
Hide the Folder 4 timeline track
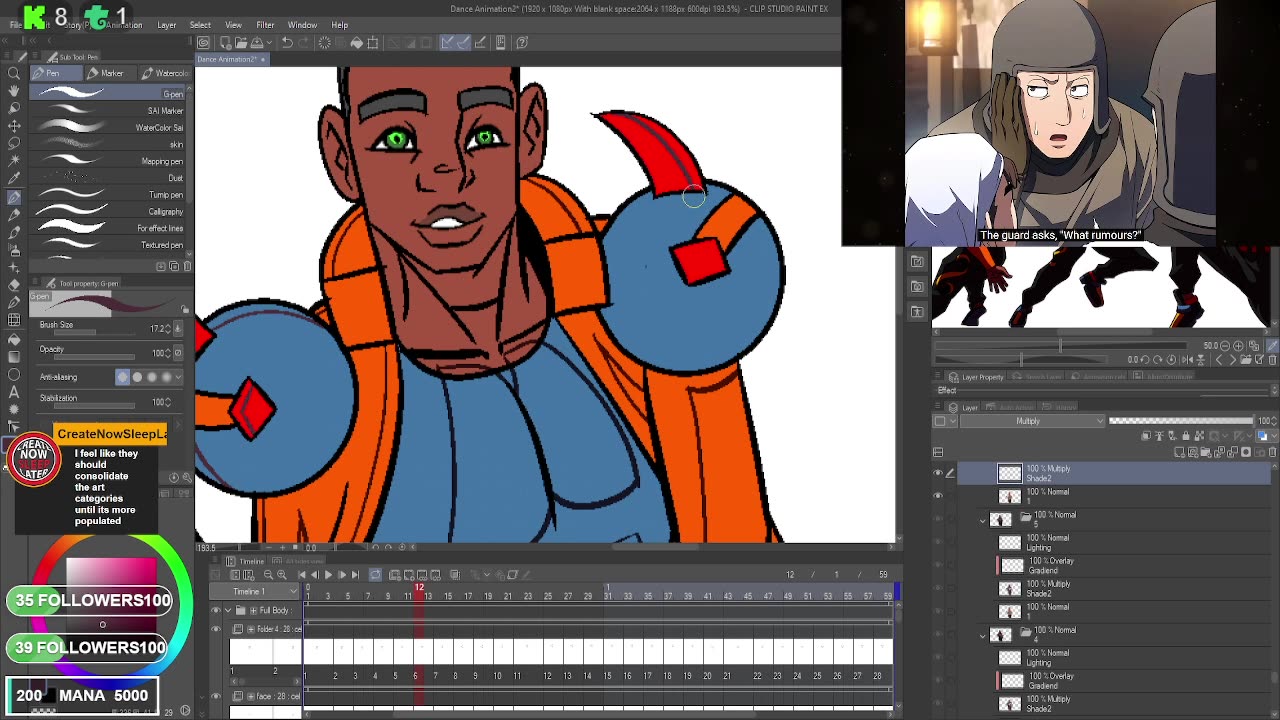tap(215, 629)
